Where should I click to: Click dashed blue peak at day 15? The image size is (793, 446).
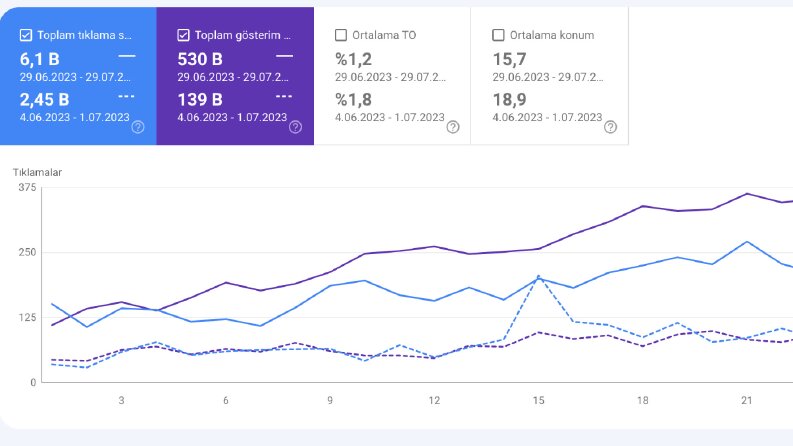coord(539,276)
